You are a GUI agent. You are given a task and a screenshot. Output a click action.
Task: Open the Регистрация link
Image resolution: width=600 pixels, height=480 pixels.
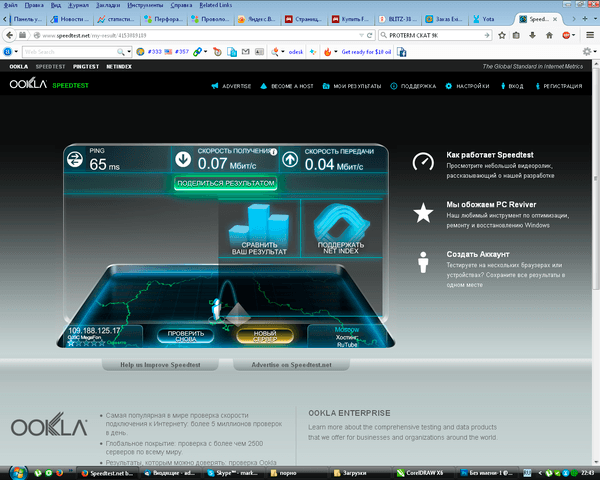(559, 86)
